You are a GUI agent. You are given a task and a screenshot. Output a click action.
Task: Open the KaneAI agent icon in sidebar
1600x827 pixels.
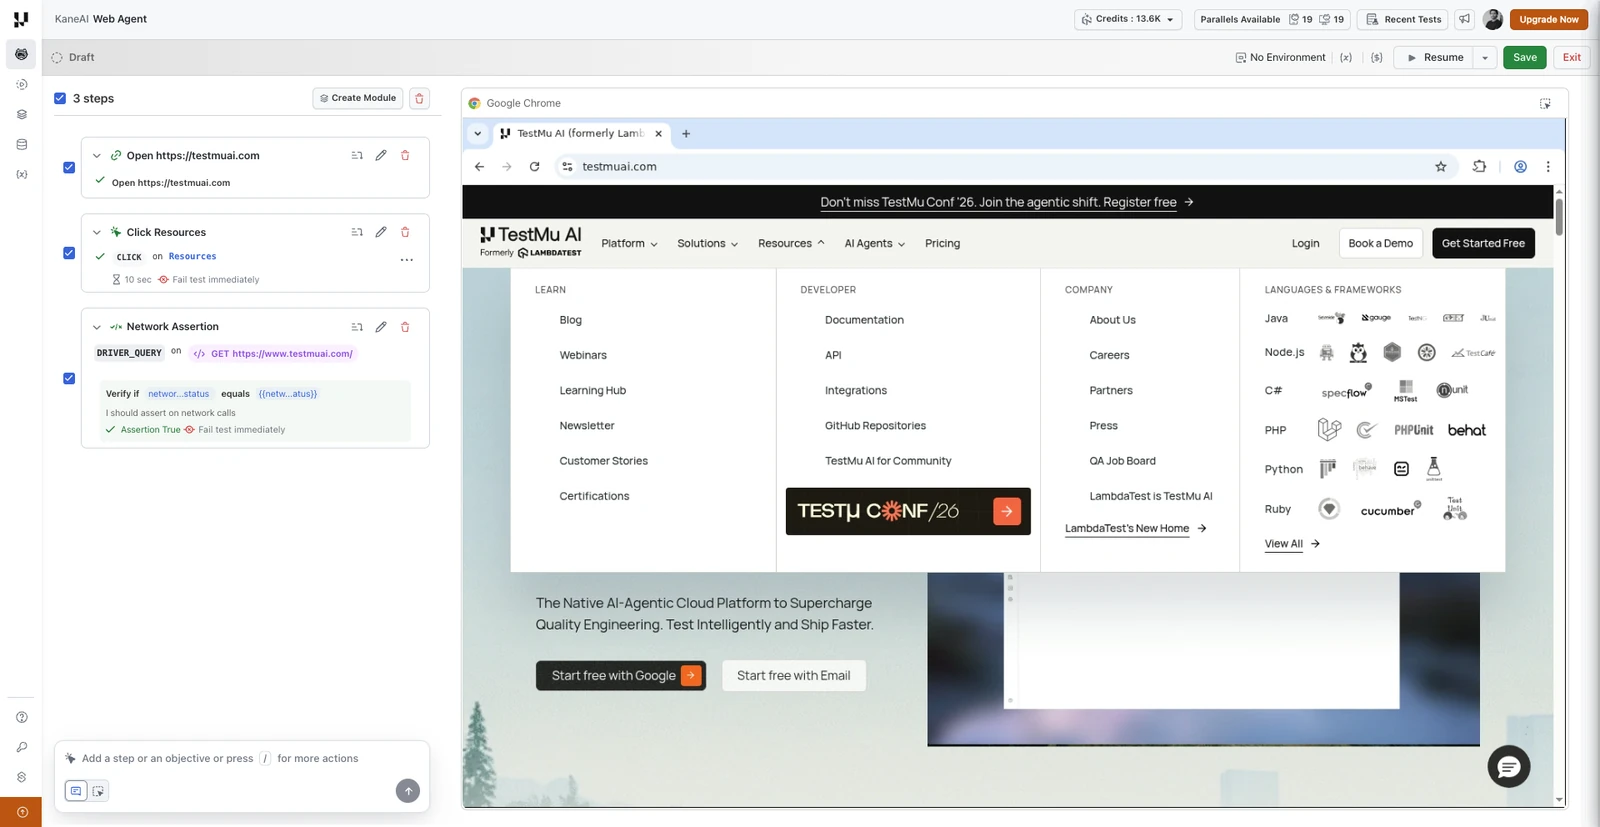click(x=21, y=54)
